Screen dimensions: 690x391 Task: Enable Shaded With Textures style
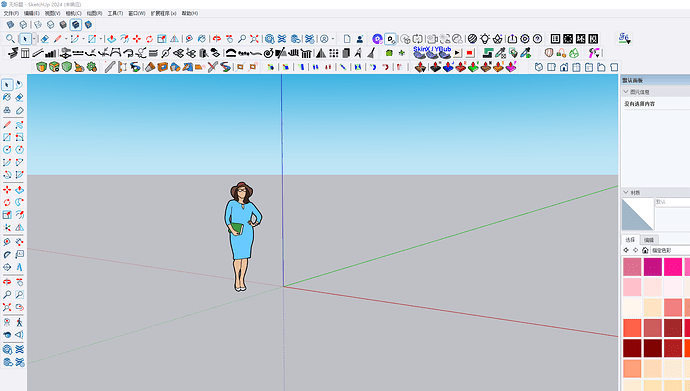[76, 25]
